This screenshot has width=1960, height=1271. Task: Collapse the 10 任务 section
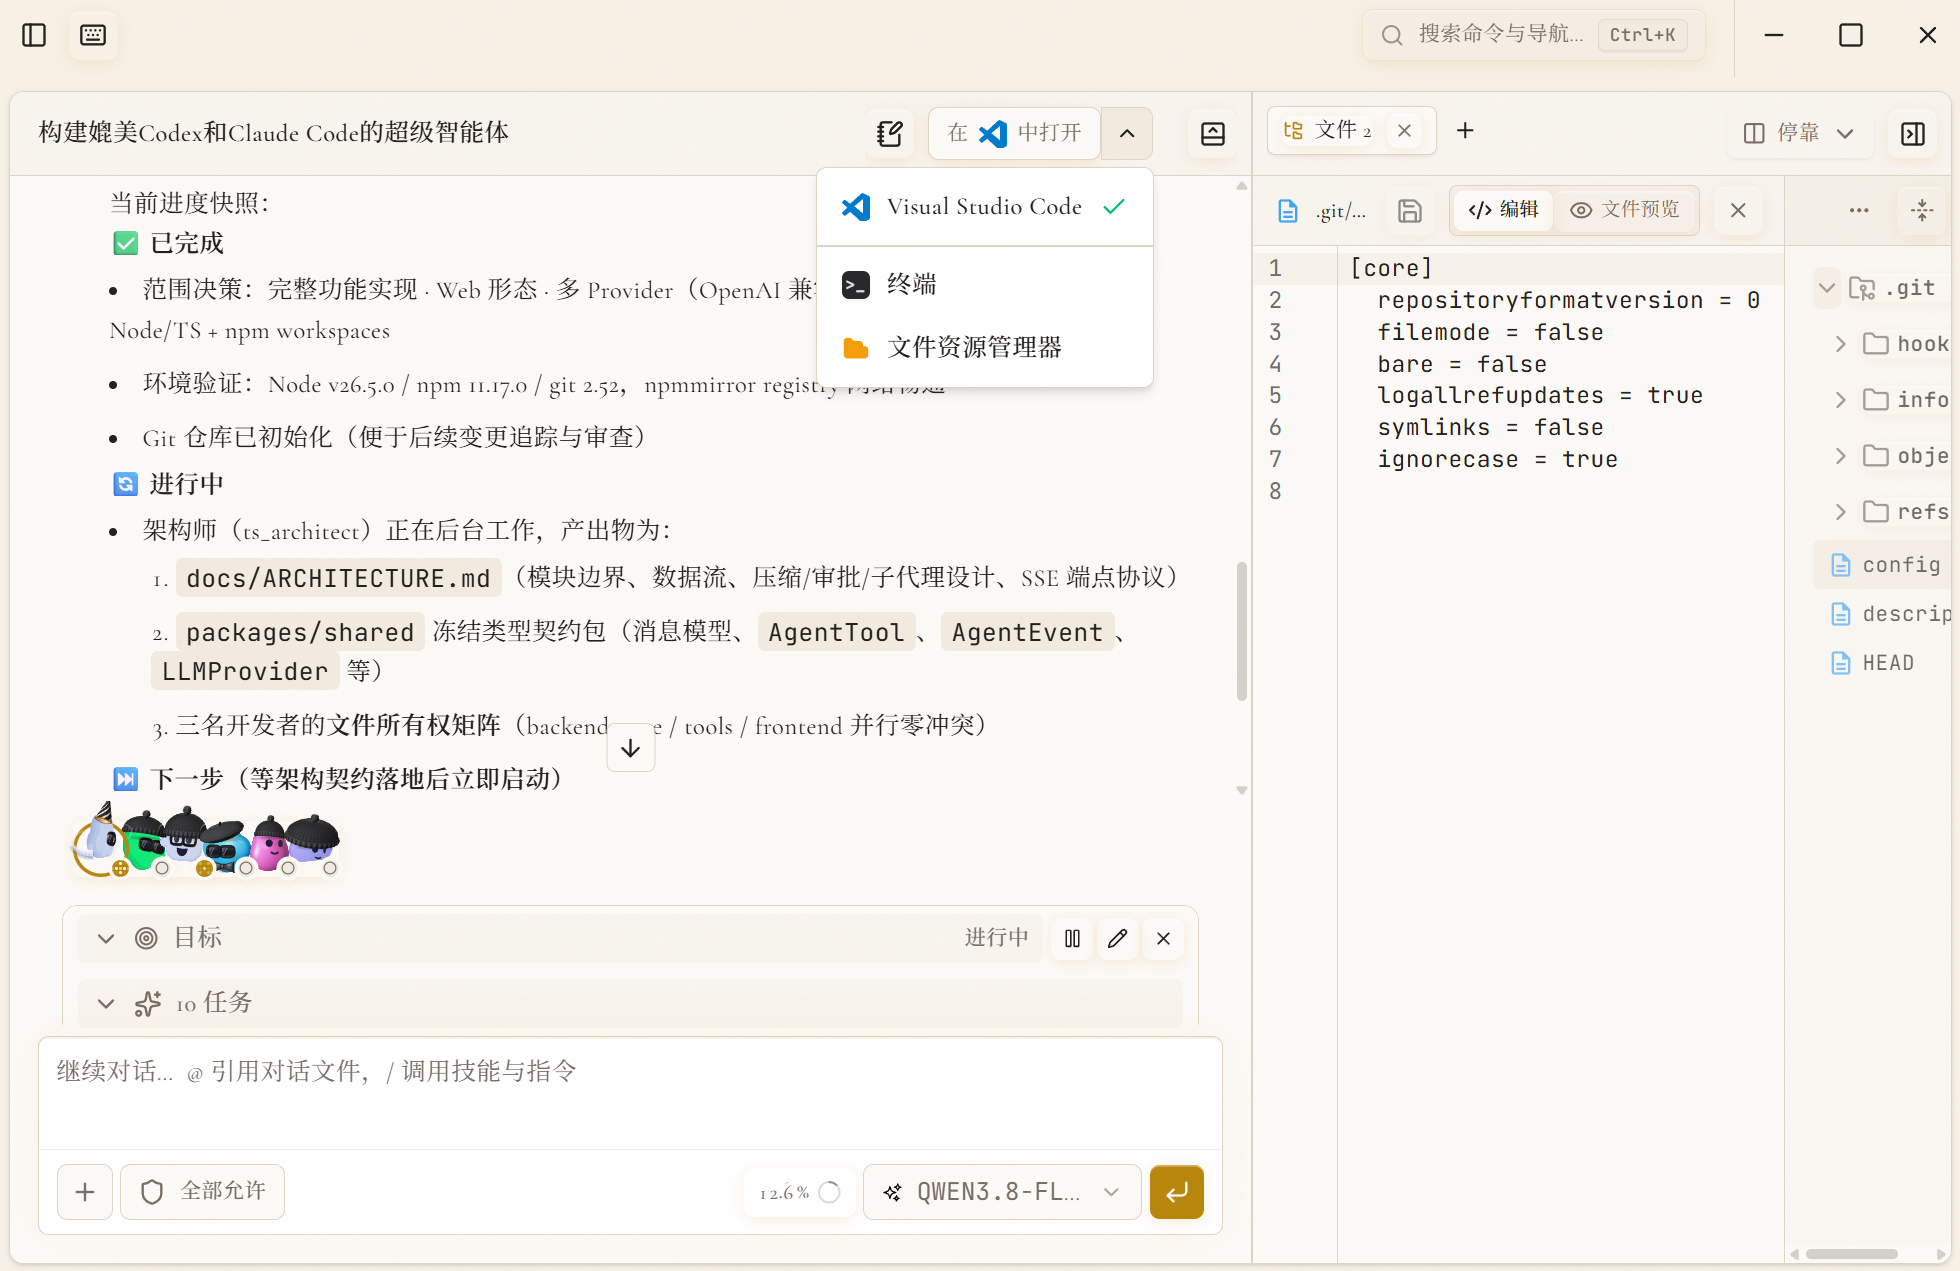106,1003
